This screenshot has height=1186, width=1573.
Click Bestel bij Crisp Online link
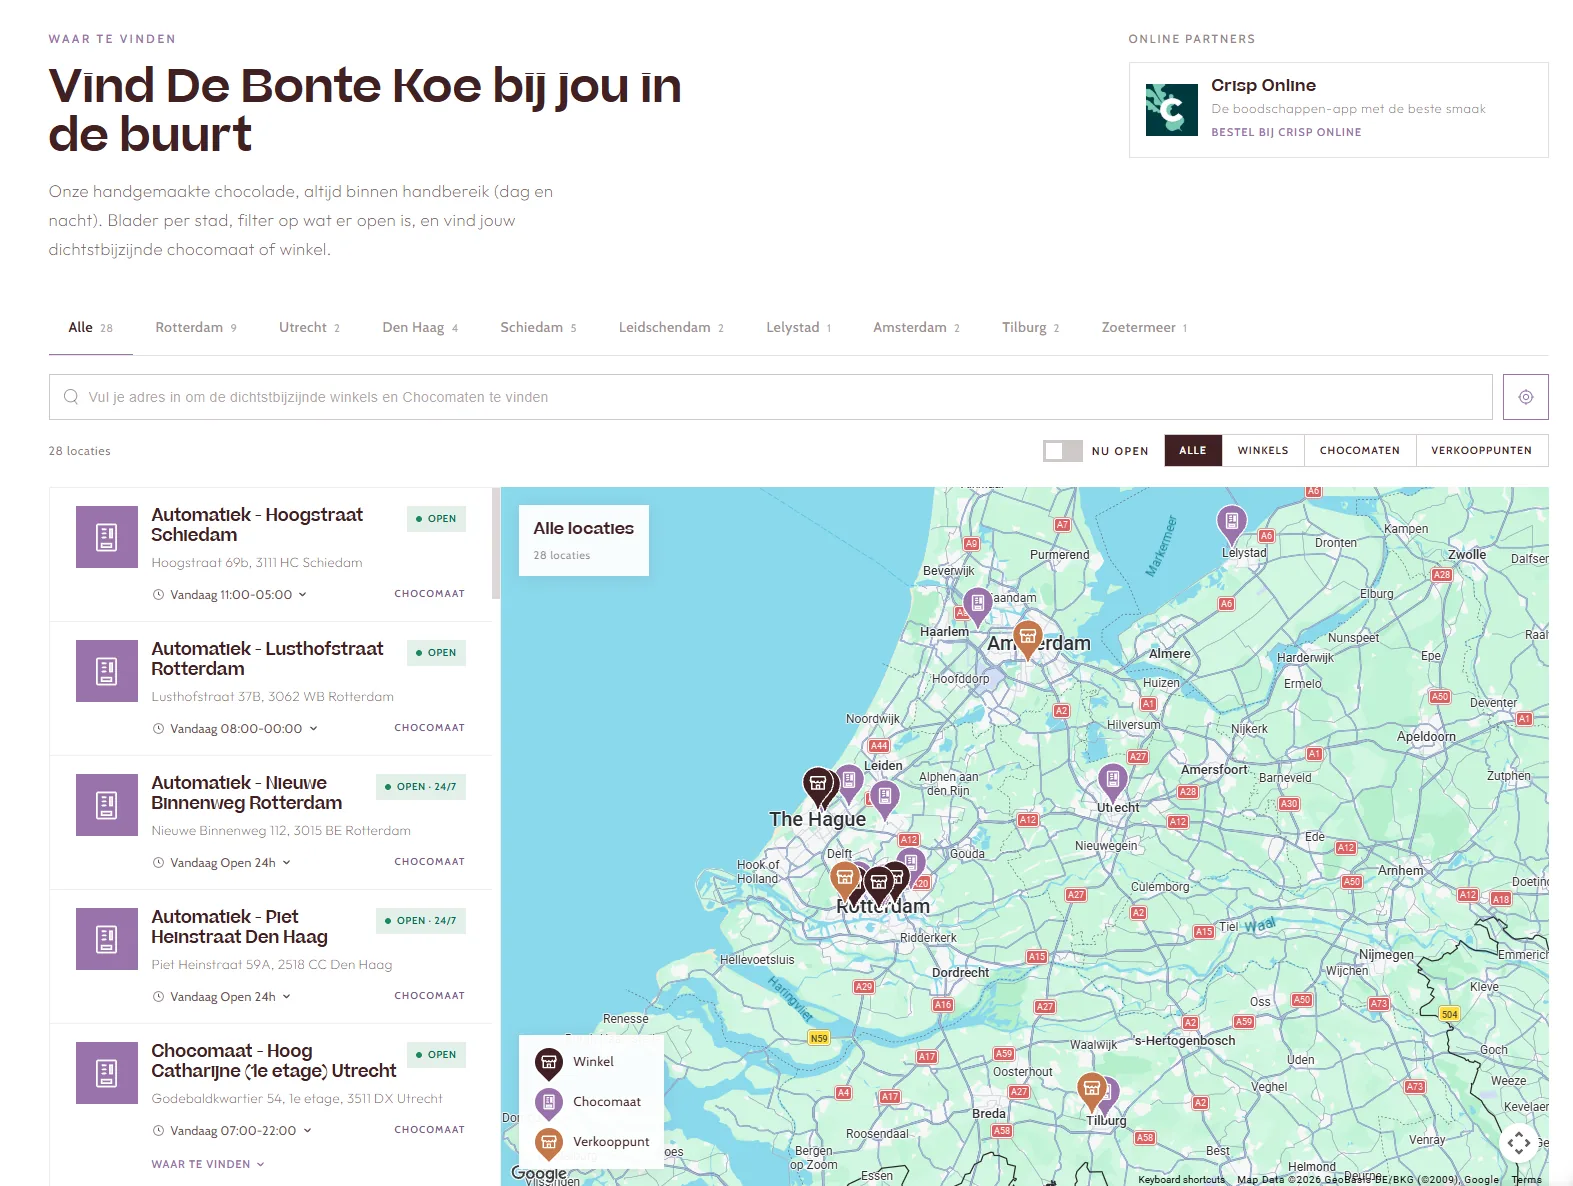(x=1286, y=132)
